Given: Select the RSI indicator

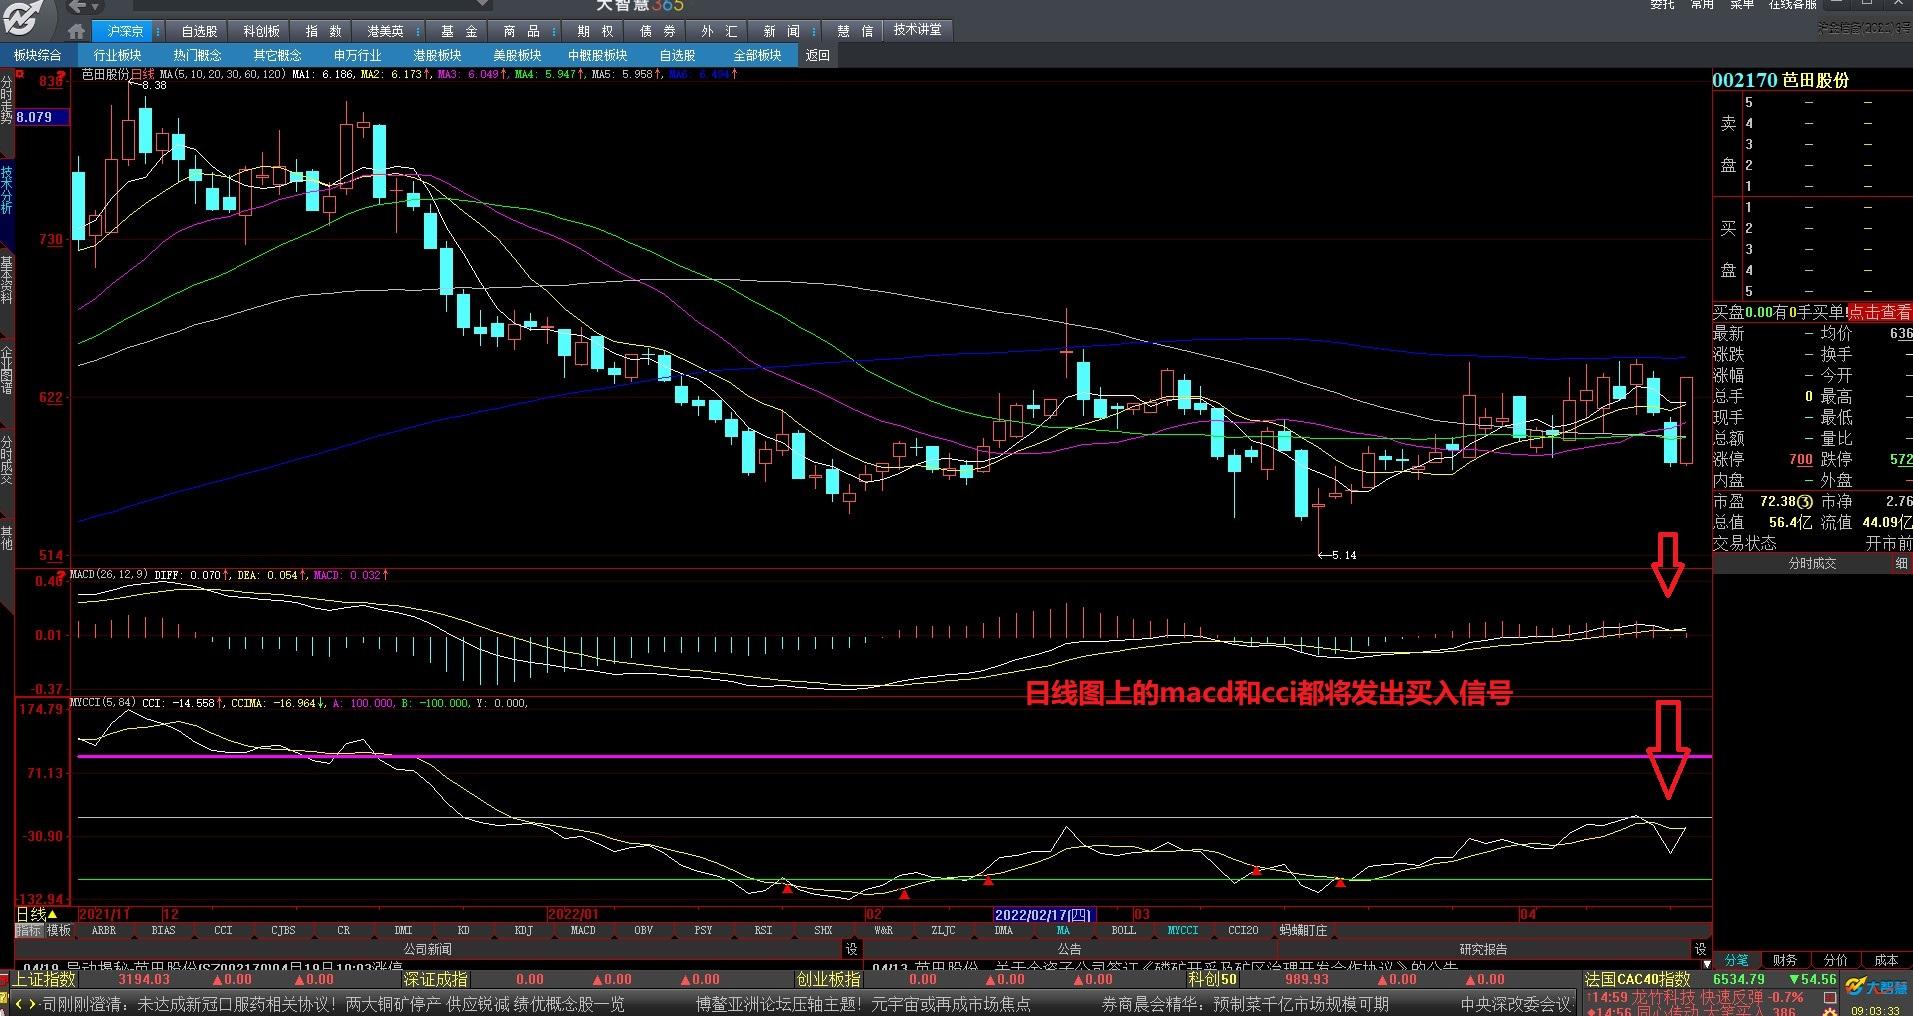Looking at the screenshot, I should pyautogui.click(x=763, y=930).
